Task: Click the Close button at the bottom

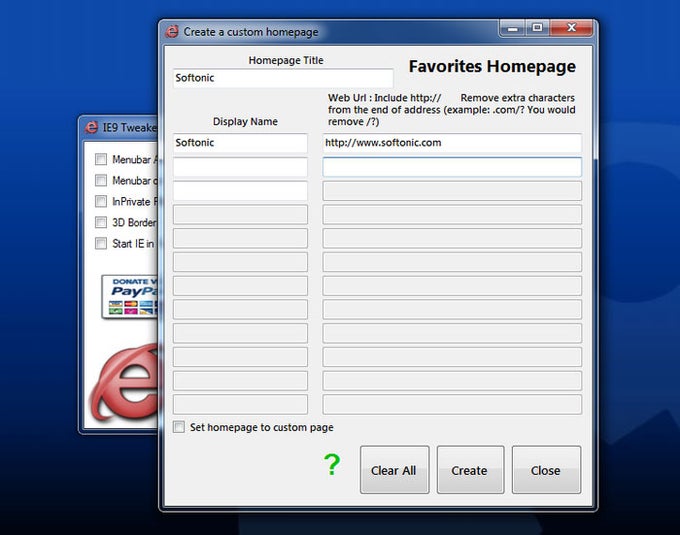Action: tap(546, 470)
